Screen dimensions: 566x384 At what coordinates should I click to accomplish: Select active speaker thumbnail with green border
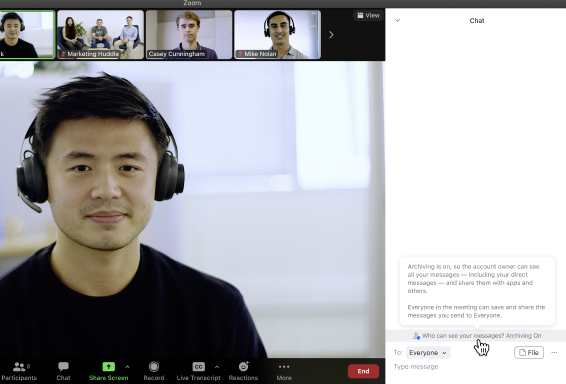click(x=27, y=34)
